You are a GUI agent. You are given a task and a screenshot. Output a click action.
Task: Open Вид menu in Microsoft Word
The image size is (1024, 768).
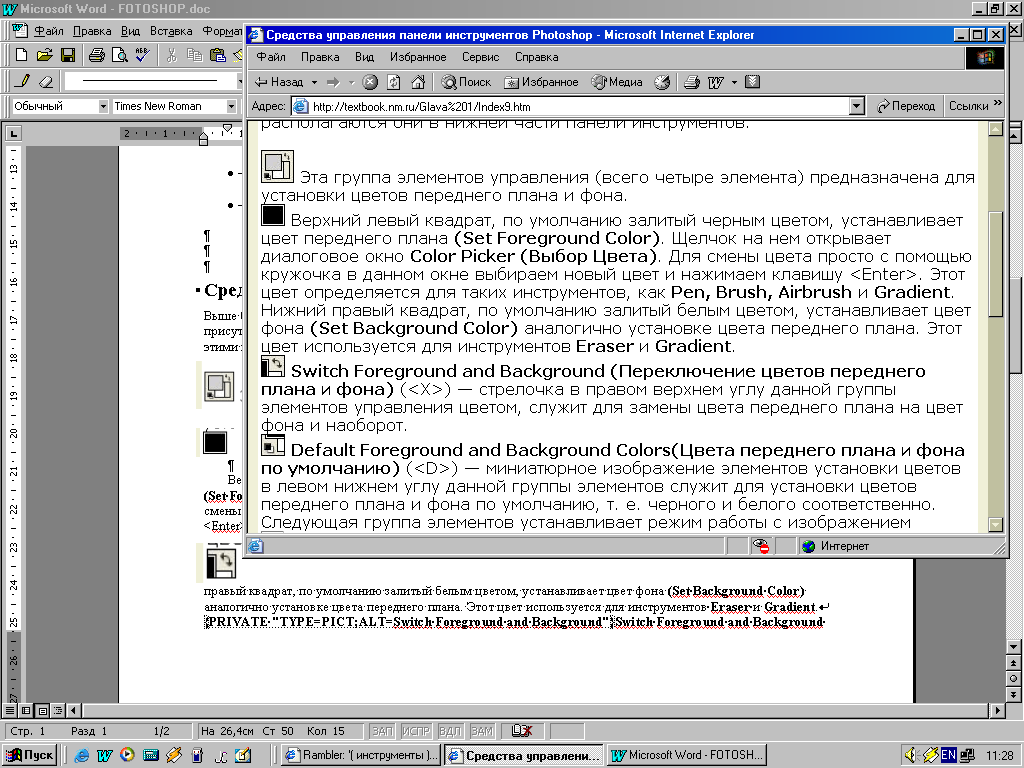[131, 31]
